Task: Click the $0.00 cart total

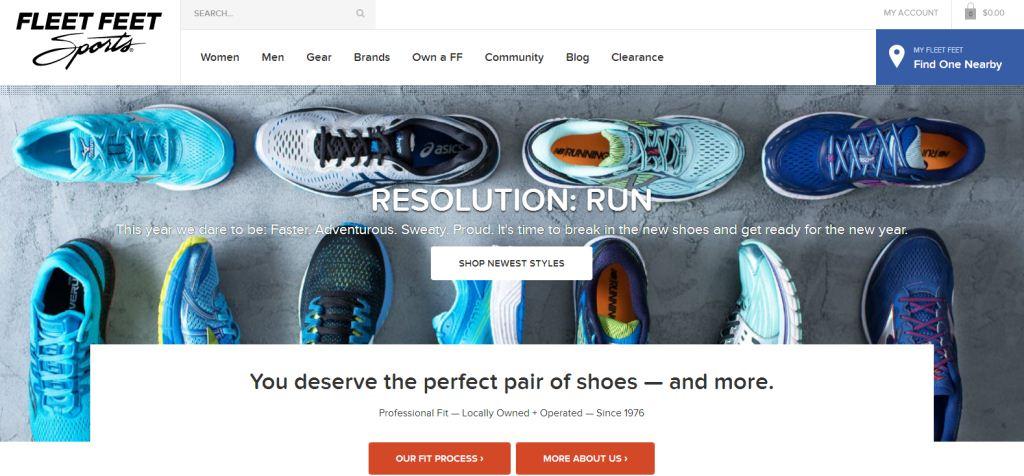Action: 993,12
